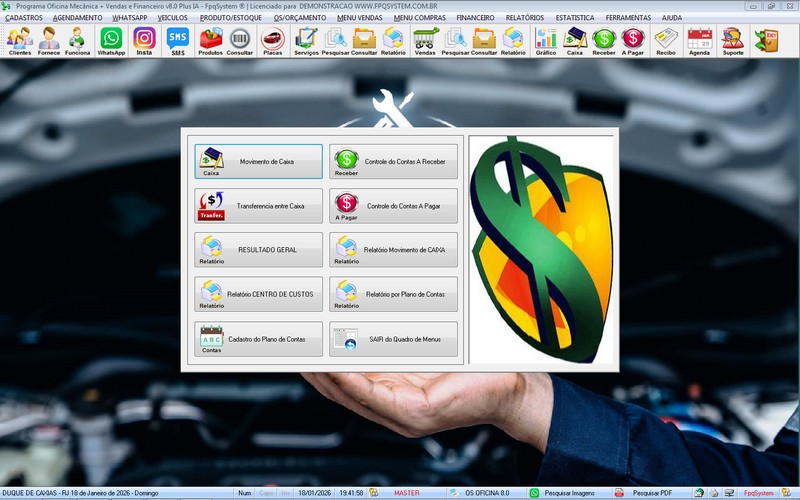Open the OS/ORÇAMENTO menu

(x=299, y=17)
